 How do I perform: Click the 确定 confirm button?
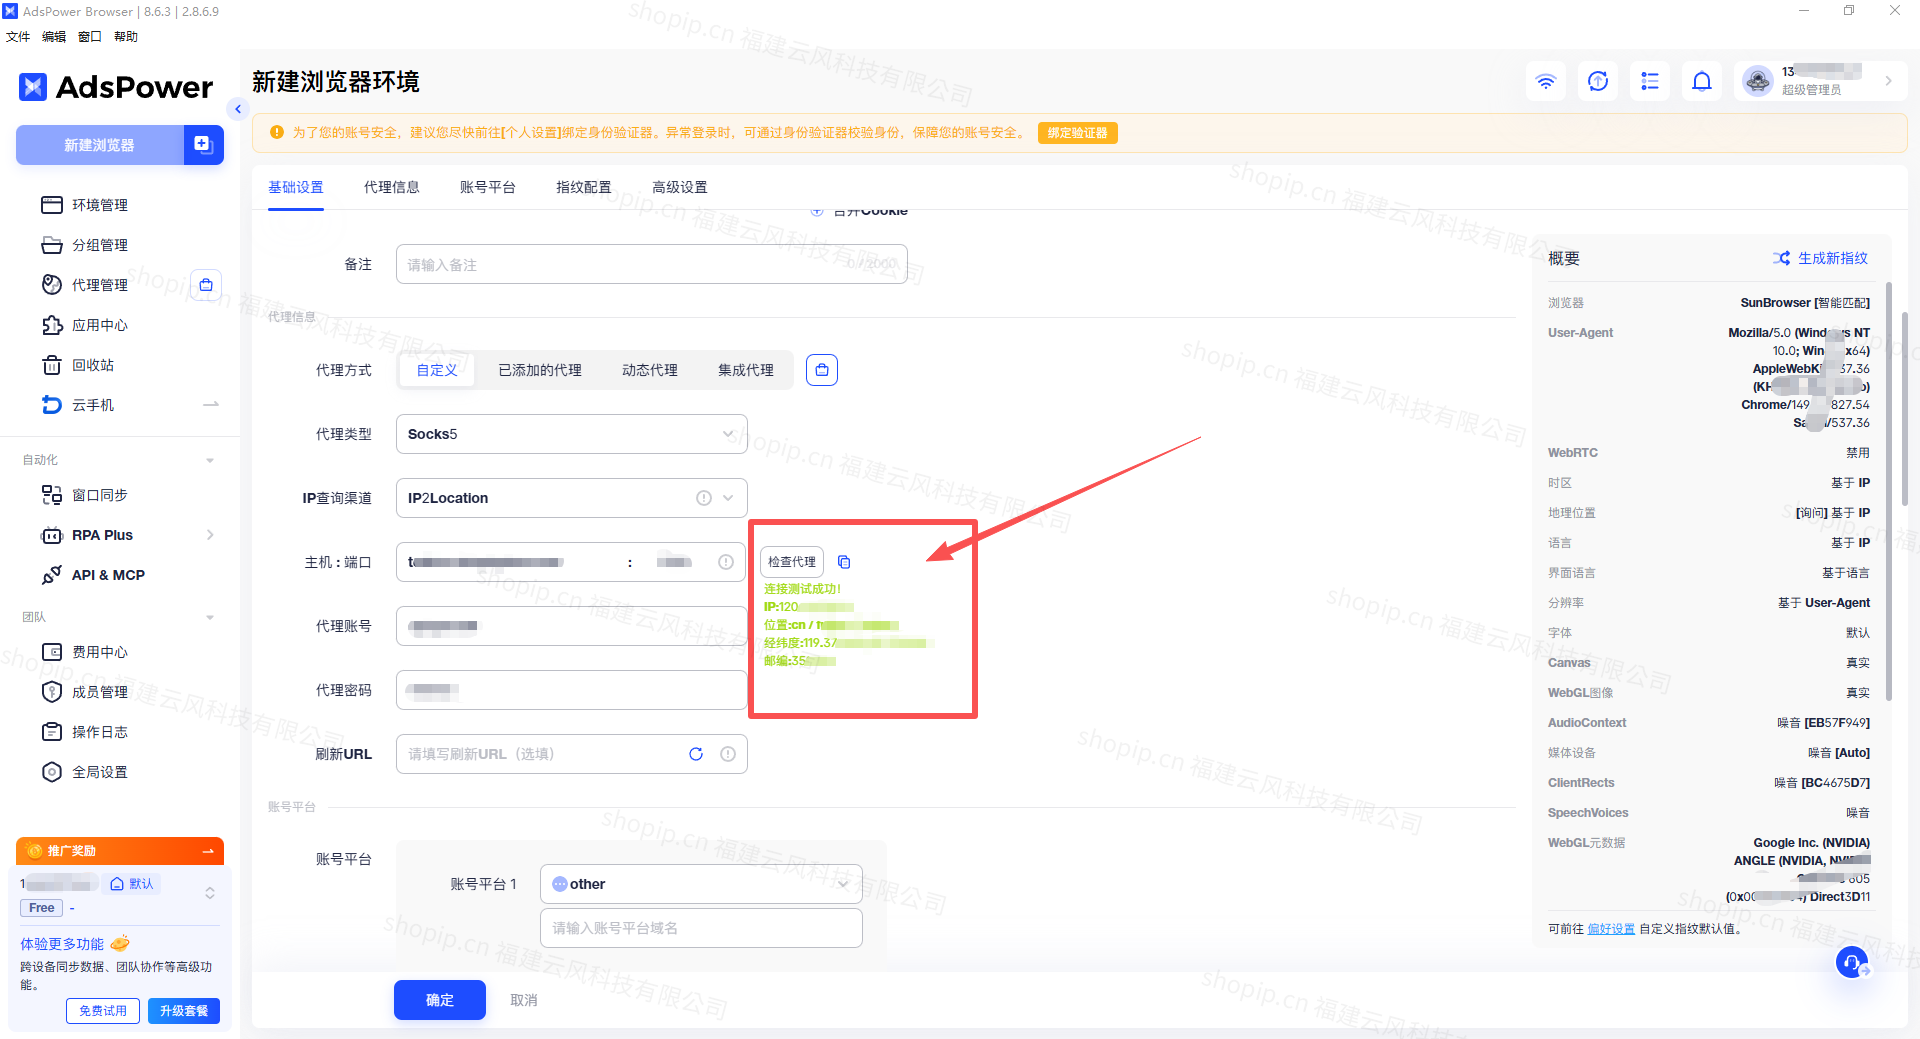pyautogui.click(x=440, y=1000)
